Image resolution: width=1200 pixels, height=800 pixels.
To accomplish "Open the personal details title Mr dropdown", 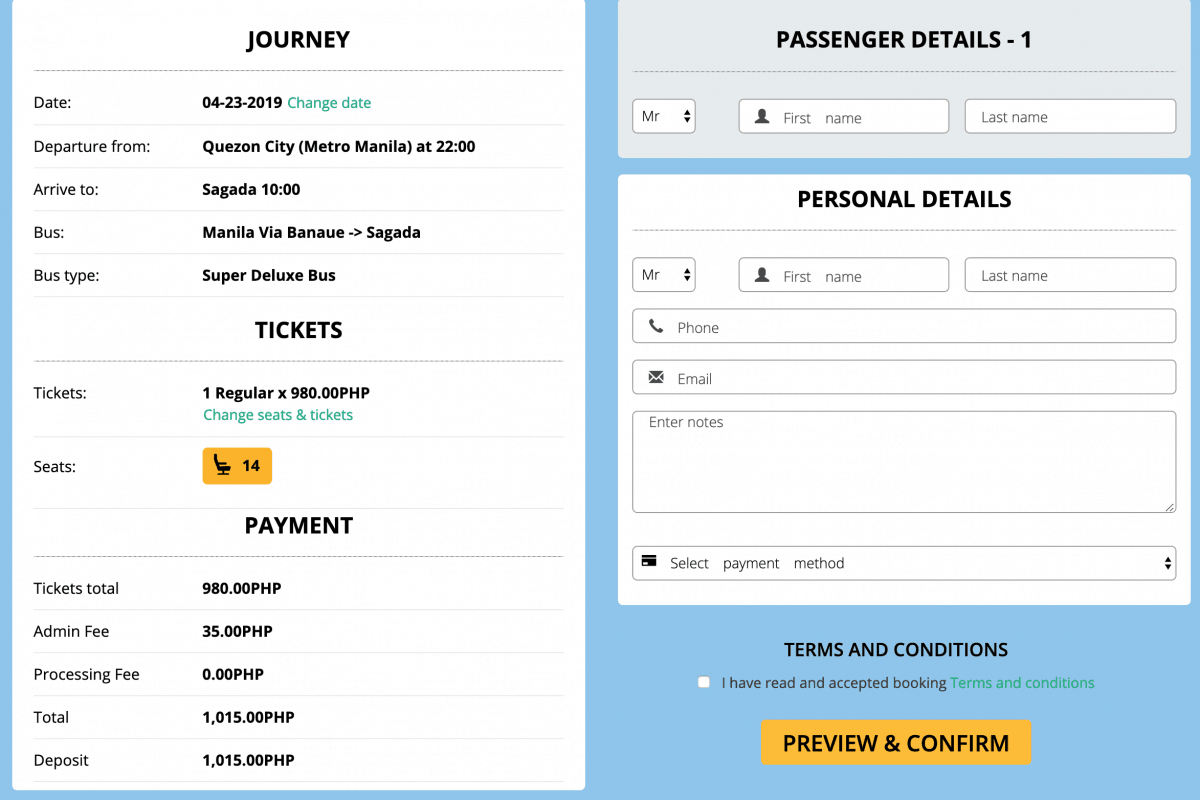I will 664,275.
